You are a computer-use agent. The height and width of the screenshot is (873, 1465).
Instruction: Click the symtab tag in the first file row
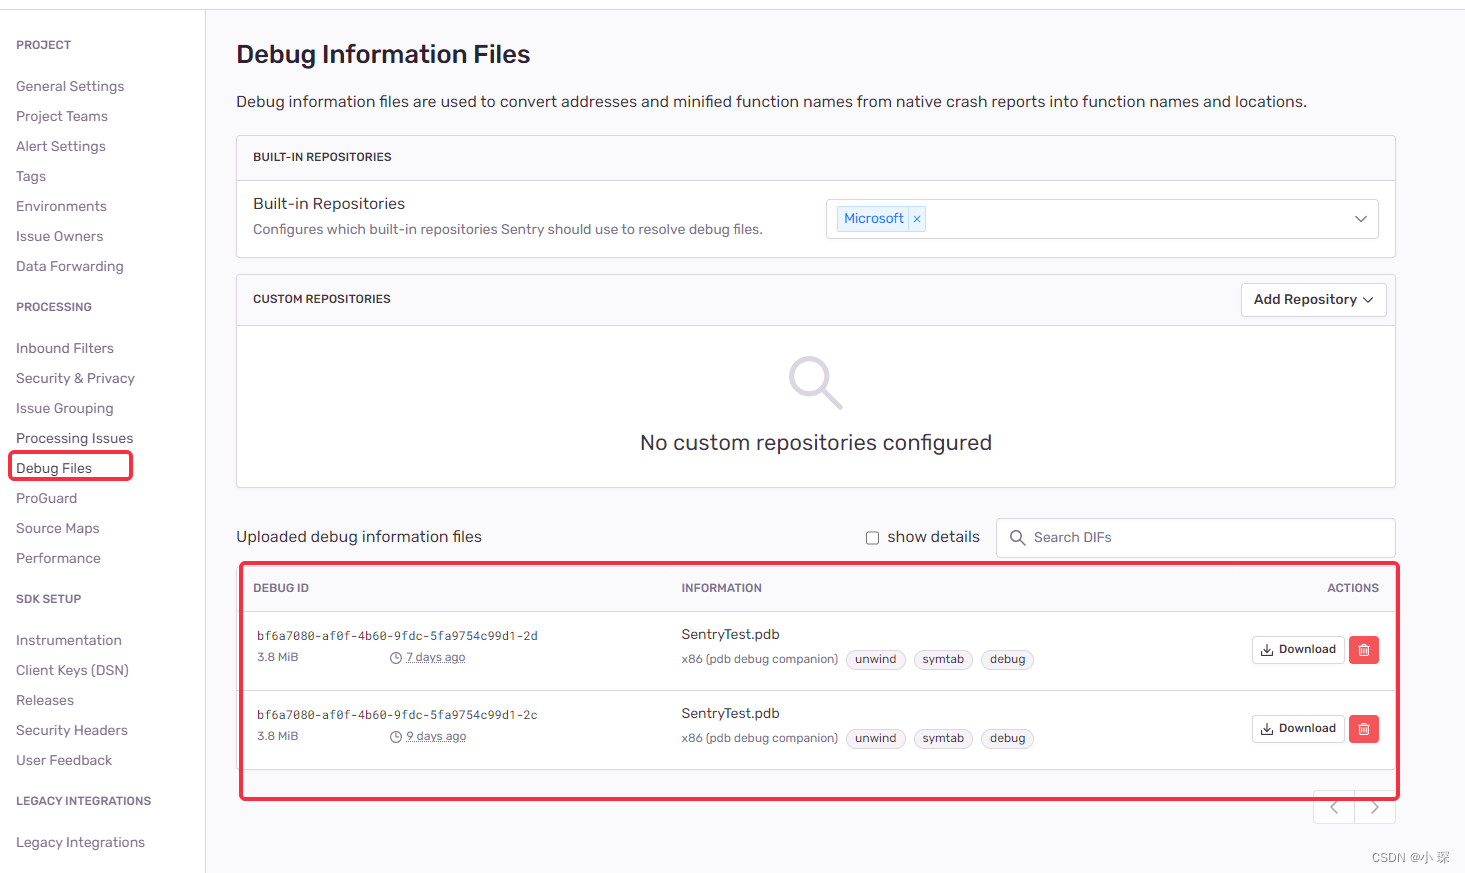[x=943, y=660]
